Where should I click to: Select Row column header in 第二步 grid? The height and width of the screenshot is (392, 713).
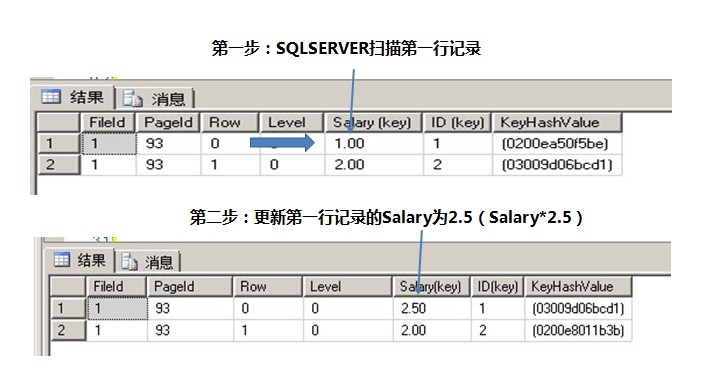click(x=268, y=287)
